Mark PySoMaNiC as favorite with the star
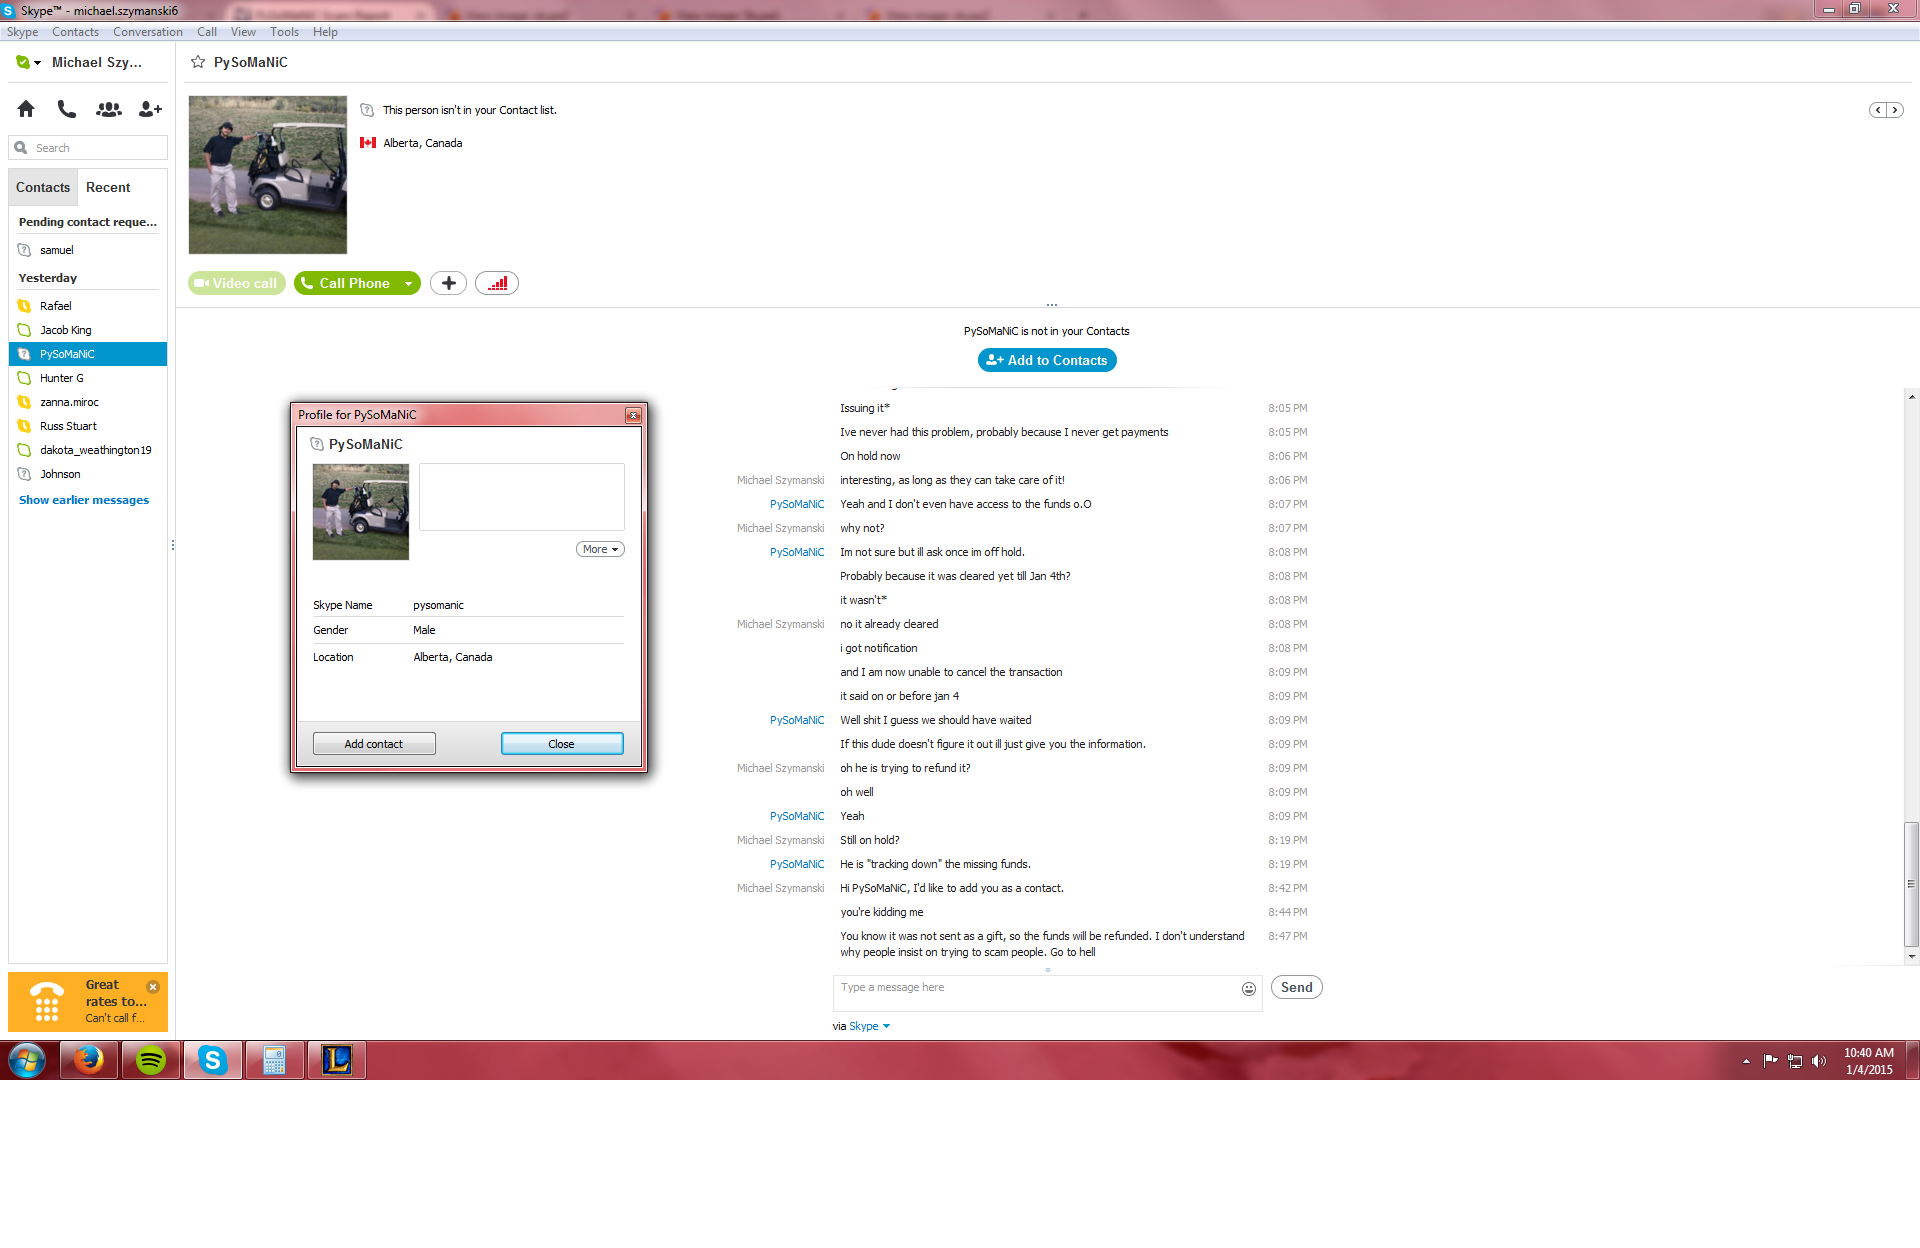The image size is (1920, 1248). [x=198, y=62]
